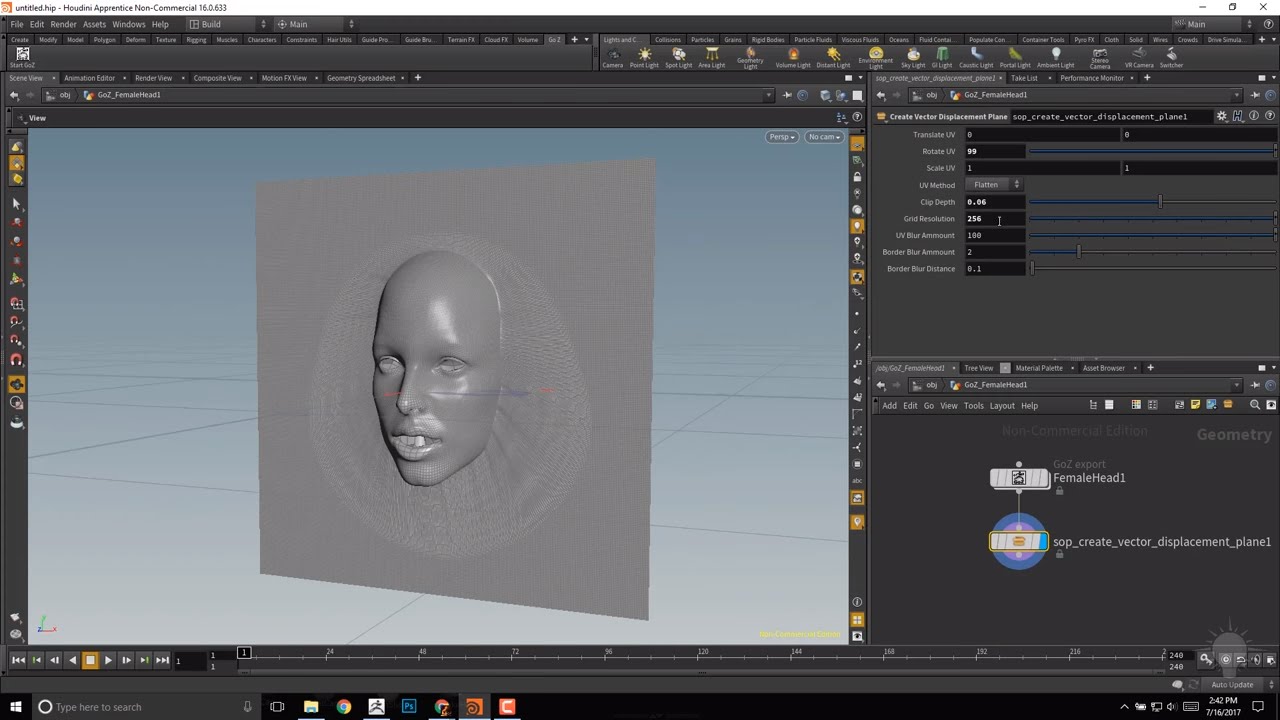Screen dimensions: 1280x720
Task: Open the Render menu
Action: click(x=63, y=24)
